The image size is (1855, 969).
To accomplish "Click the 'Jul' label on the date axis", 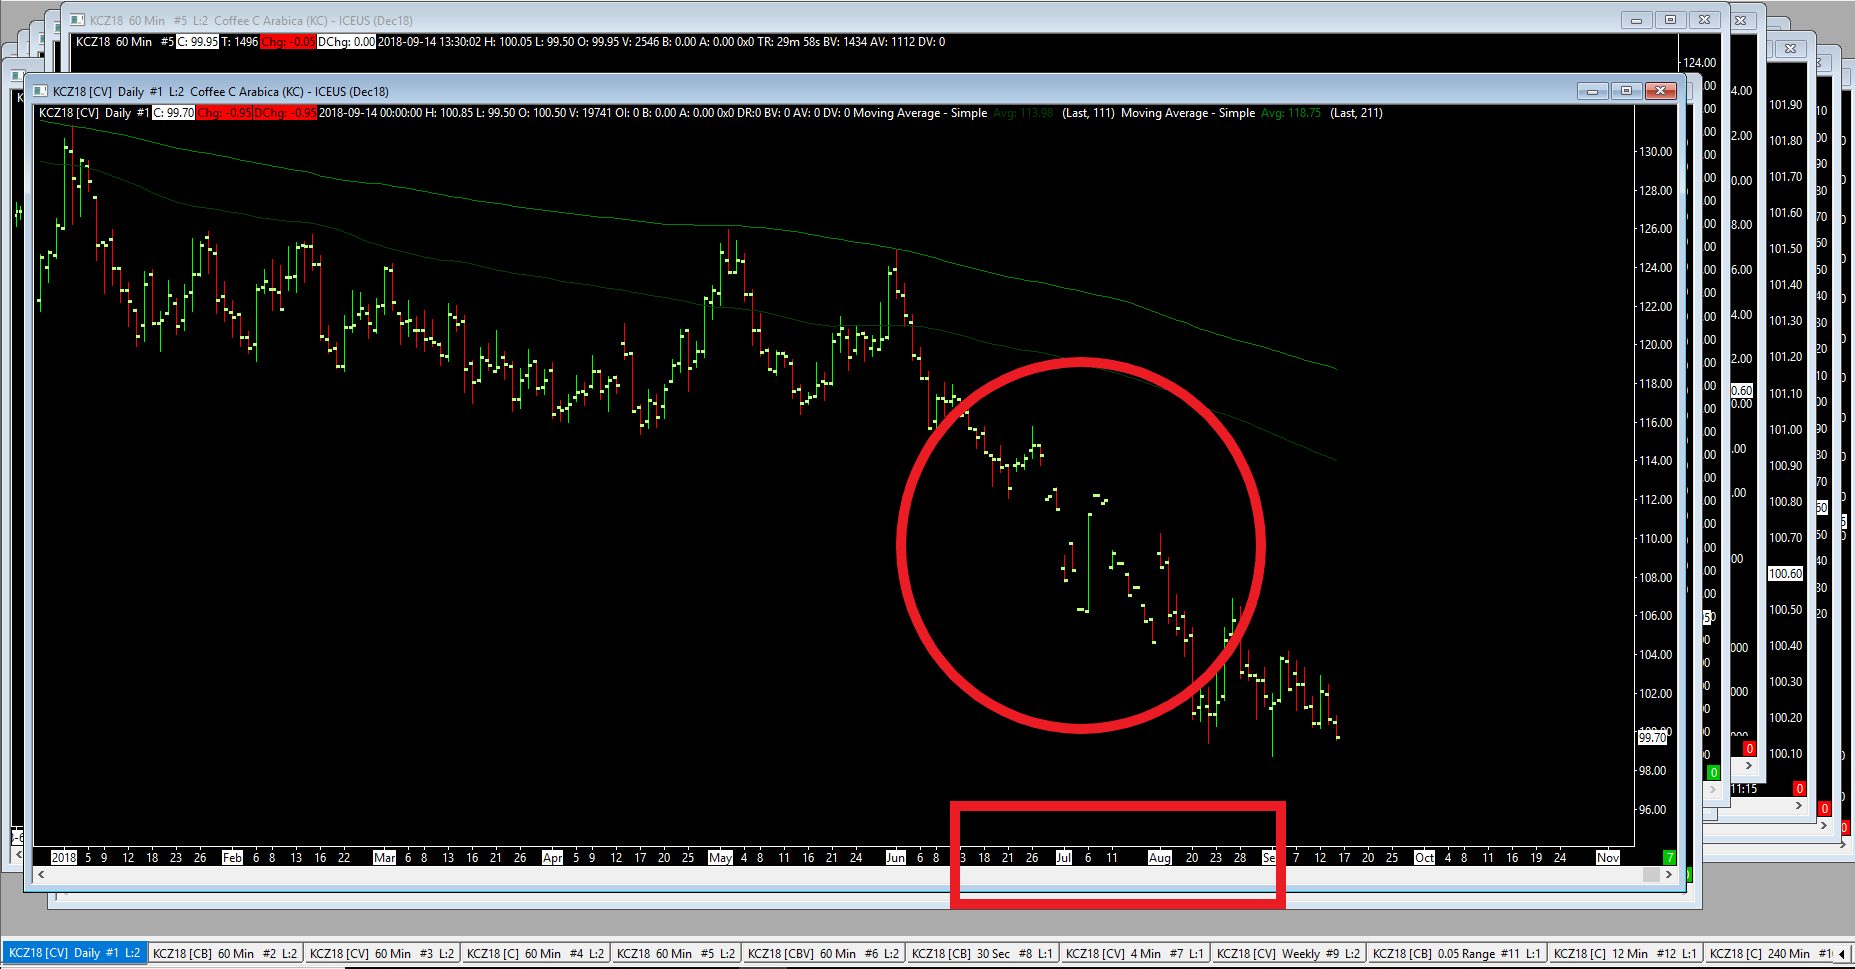I will click(x=1063, y=858).
